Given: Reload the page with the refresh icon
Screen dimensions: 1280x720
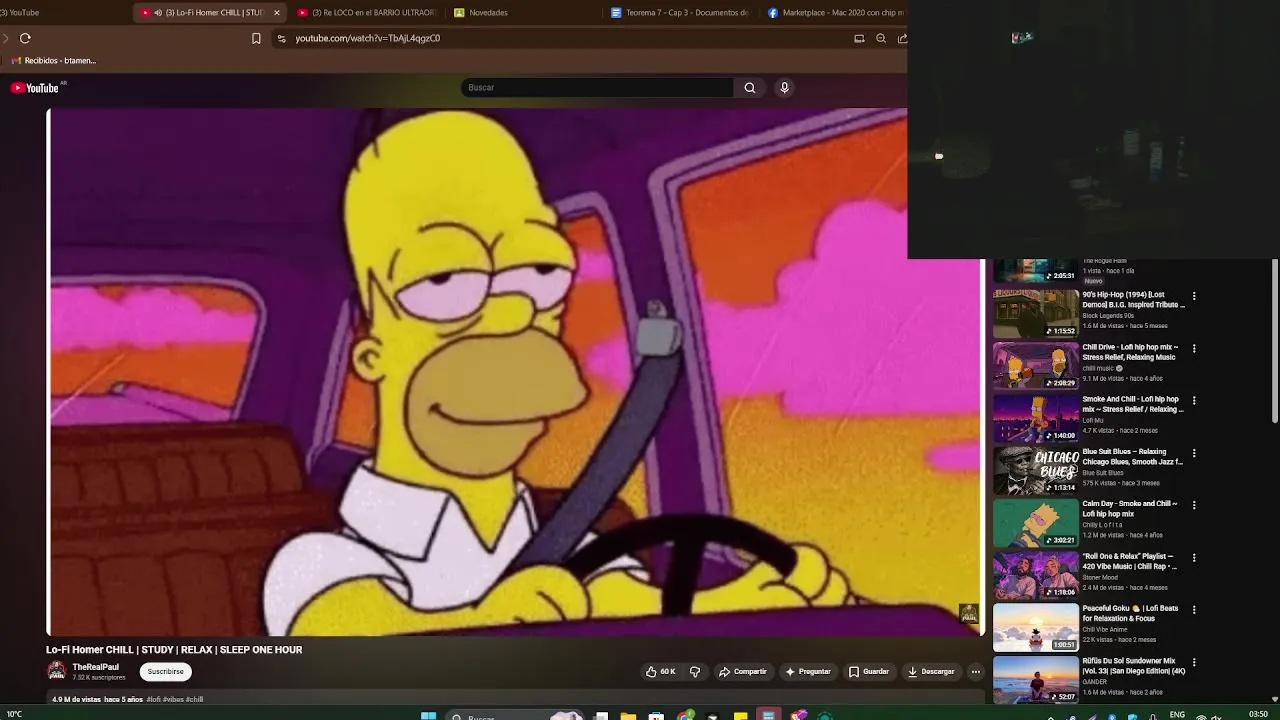Looking at the screenshot, I should point(25,38).
